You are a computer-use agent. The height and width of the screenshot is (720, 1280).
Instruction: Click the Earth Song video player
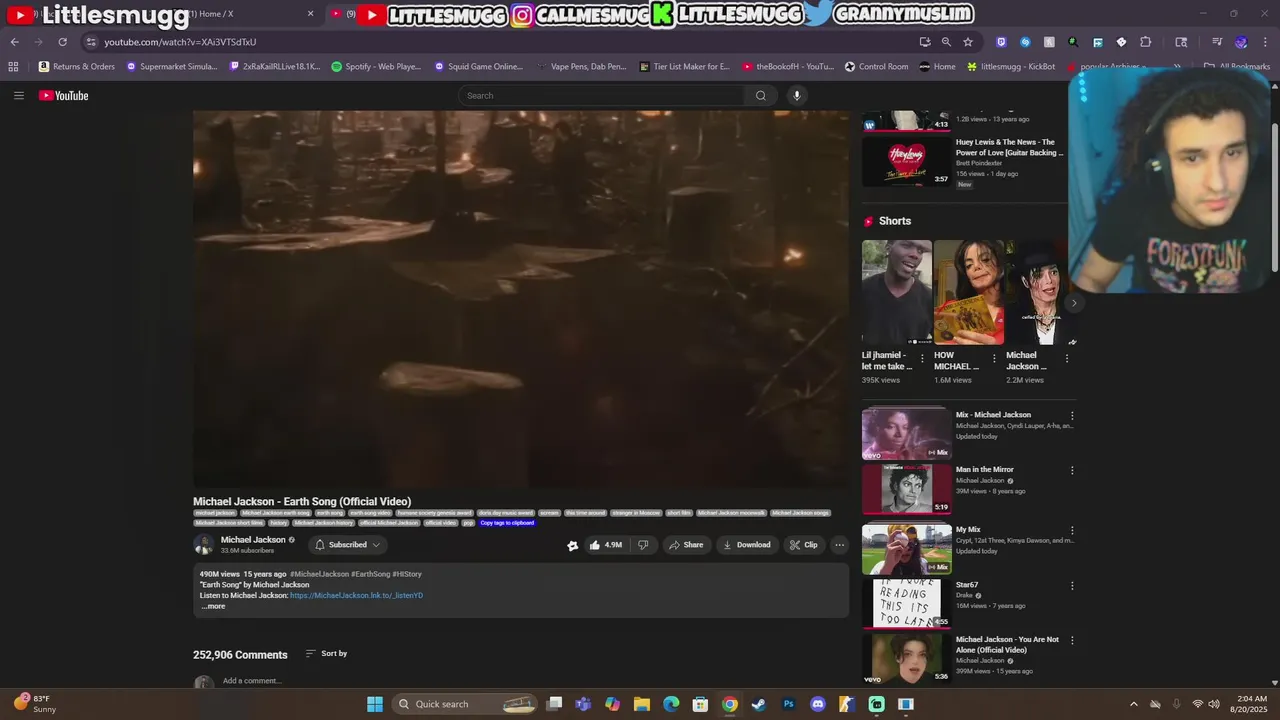[x=521, y=298]
